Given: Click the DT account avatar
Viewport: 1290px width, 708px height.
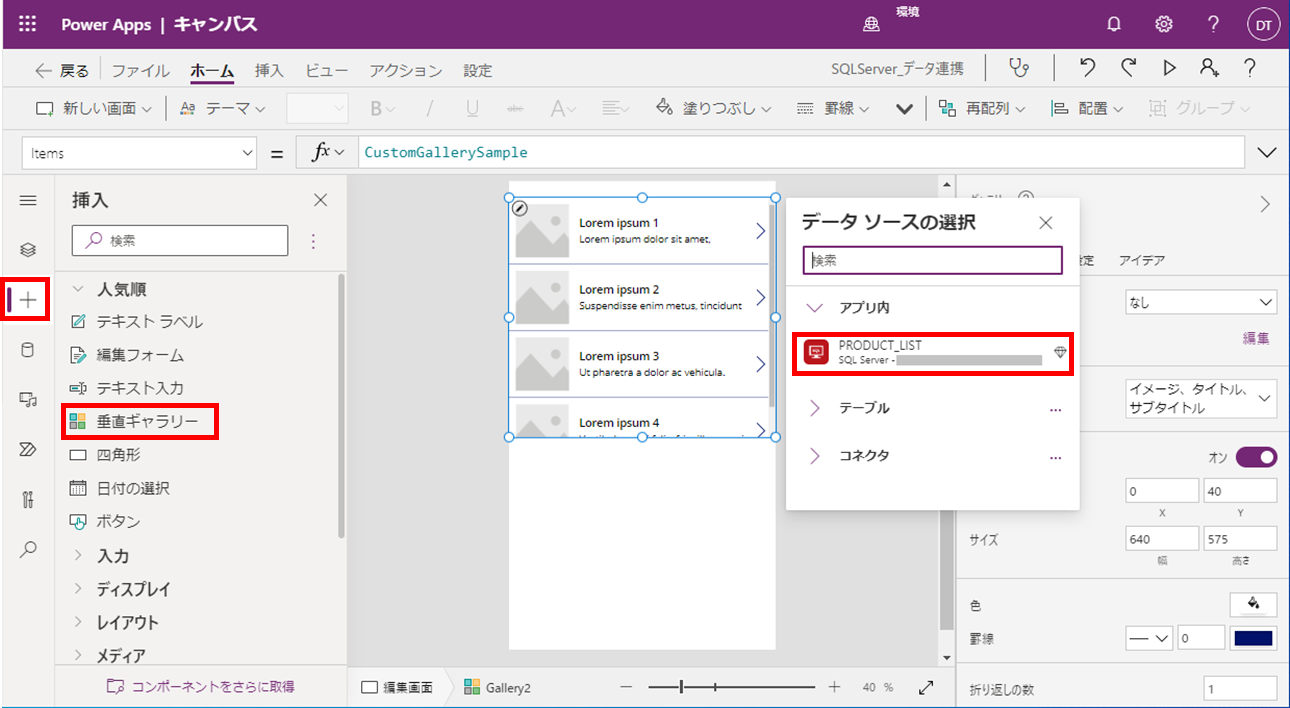Looking at the screenshot, I should coord(1264,25).
